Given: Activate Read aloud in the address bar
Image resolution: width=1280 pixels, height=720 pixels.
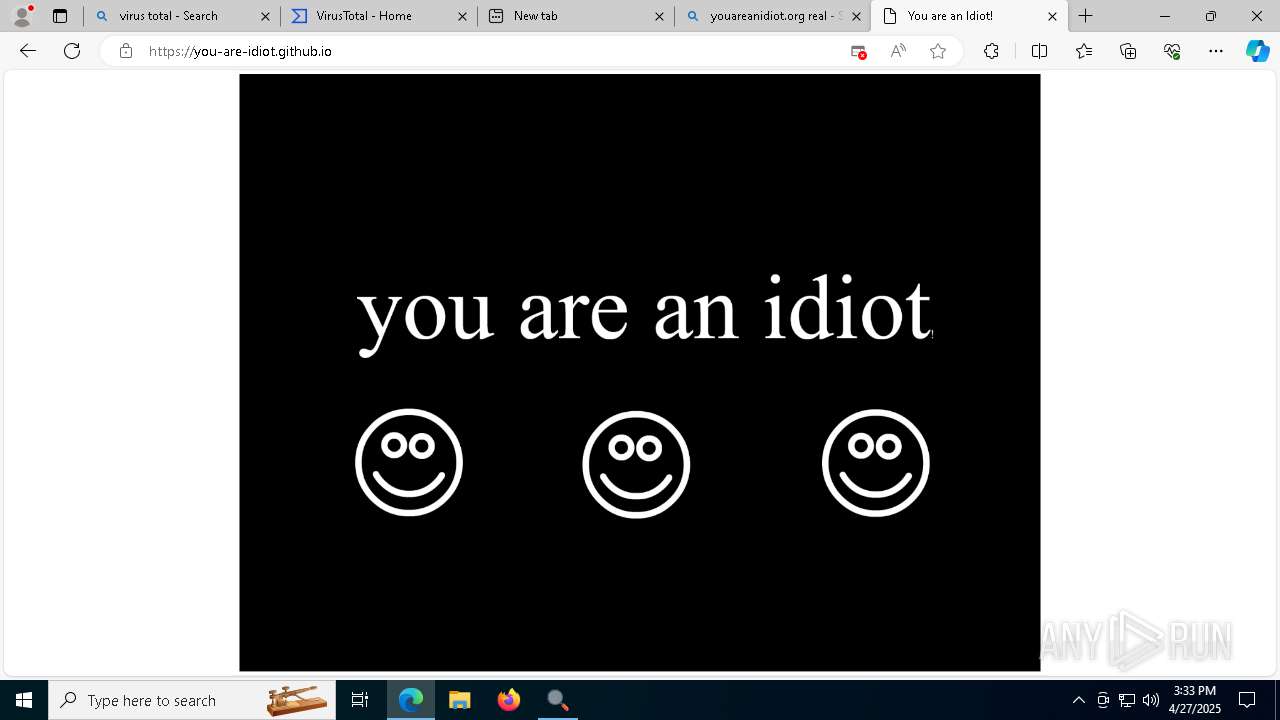Looking at the screenshot, I should [898, 51].
